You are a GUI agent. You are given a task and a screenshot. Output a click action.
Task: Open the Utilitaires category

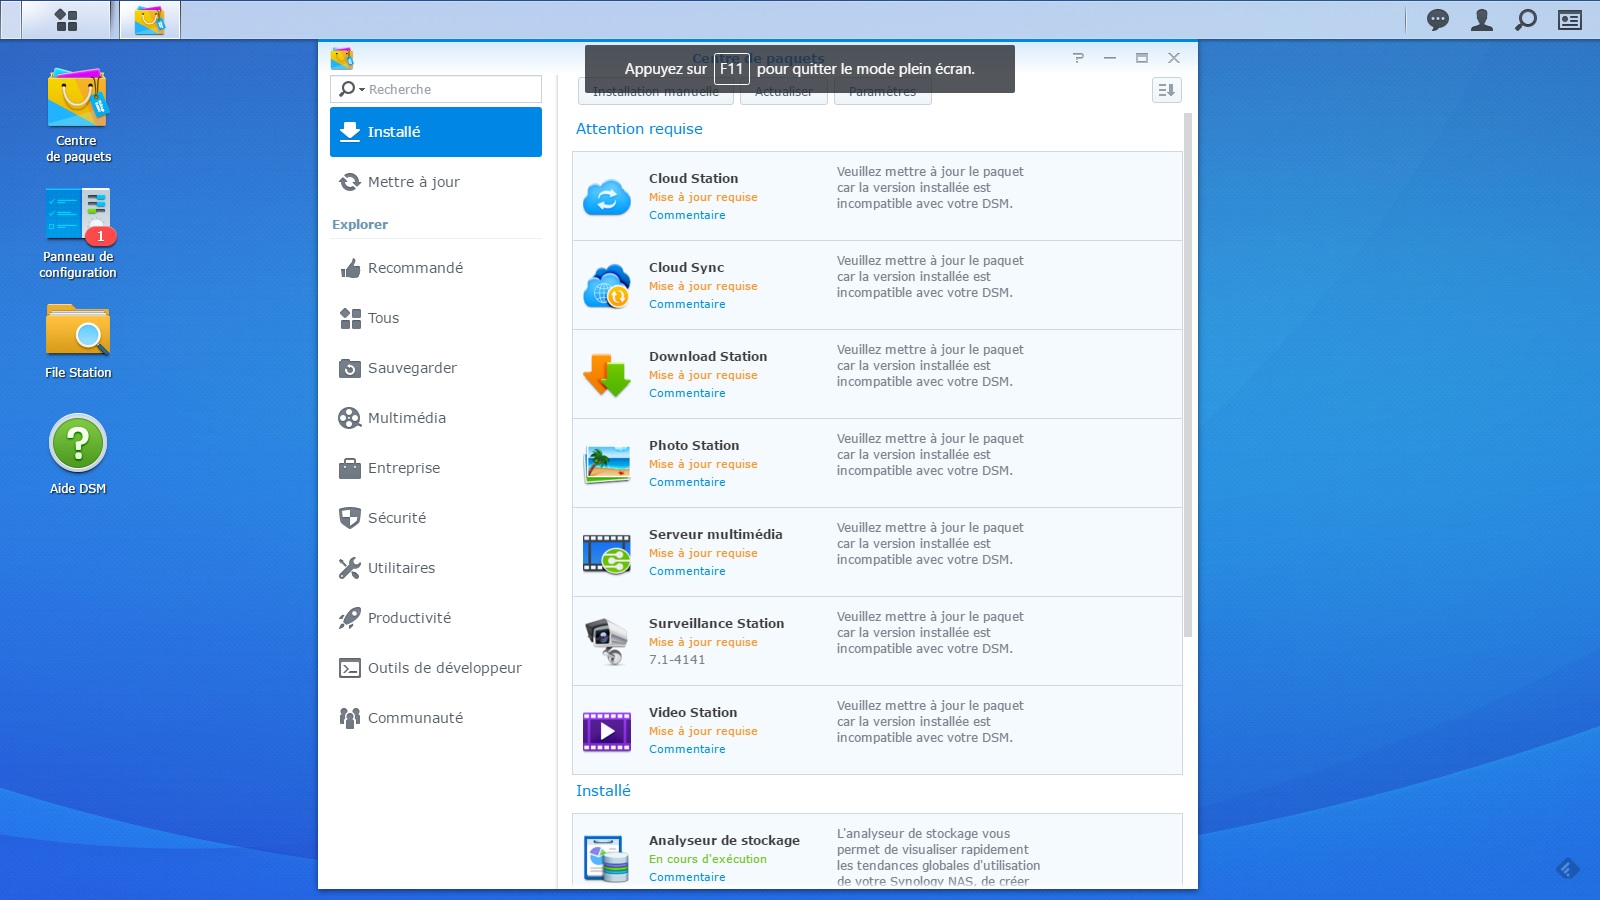coord(436,568)
